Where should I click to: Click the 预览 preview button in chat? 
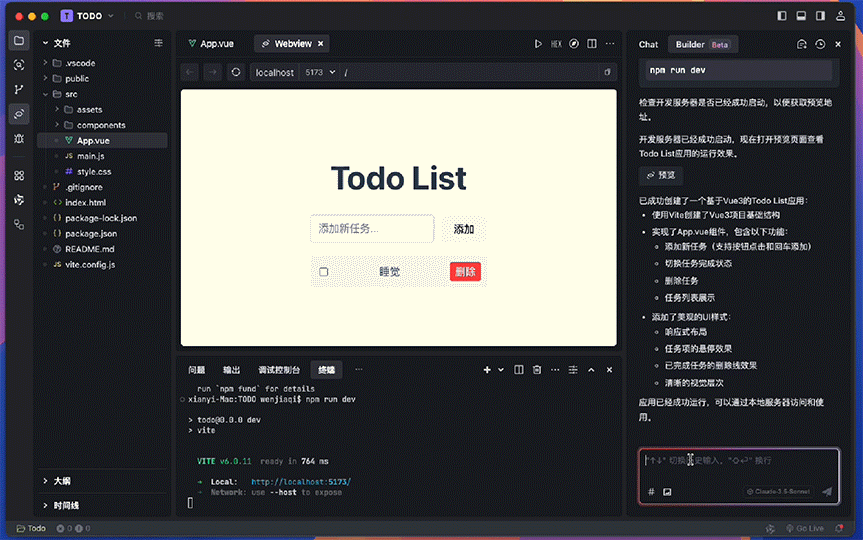click(661, 176)
